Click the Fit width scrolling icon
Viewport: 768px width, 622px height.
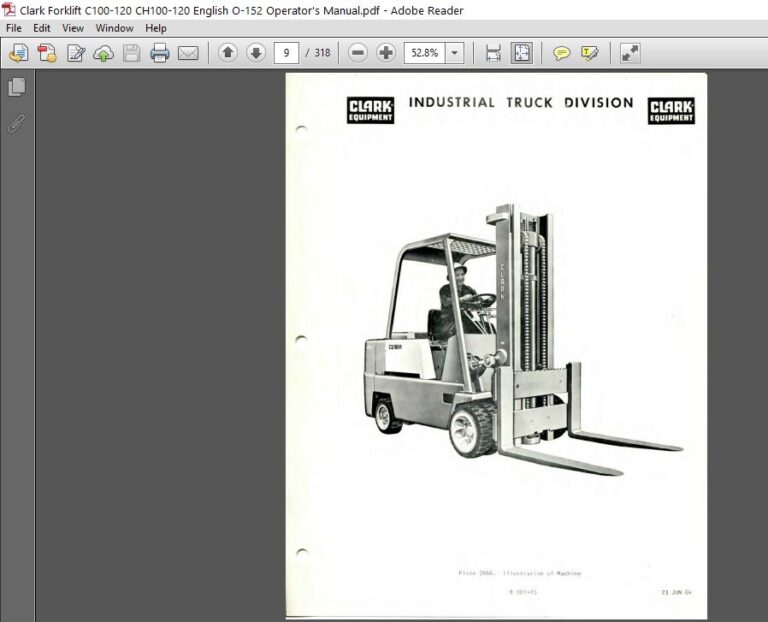493,53
